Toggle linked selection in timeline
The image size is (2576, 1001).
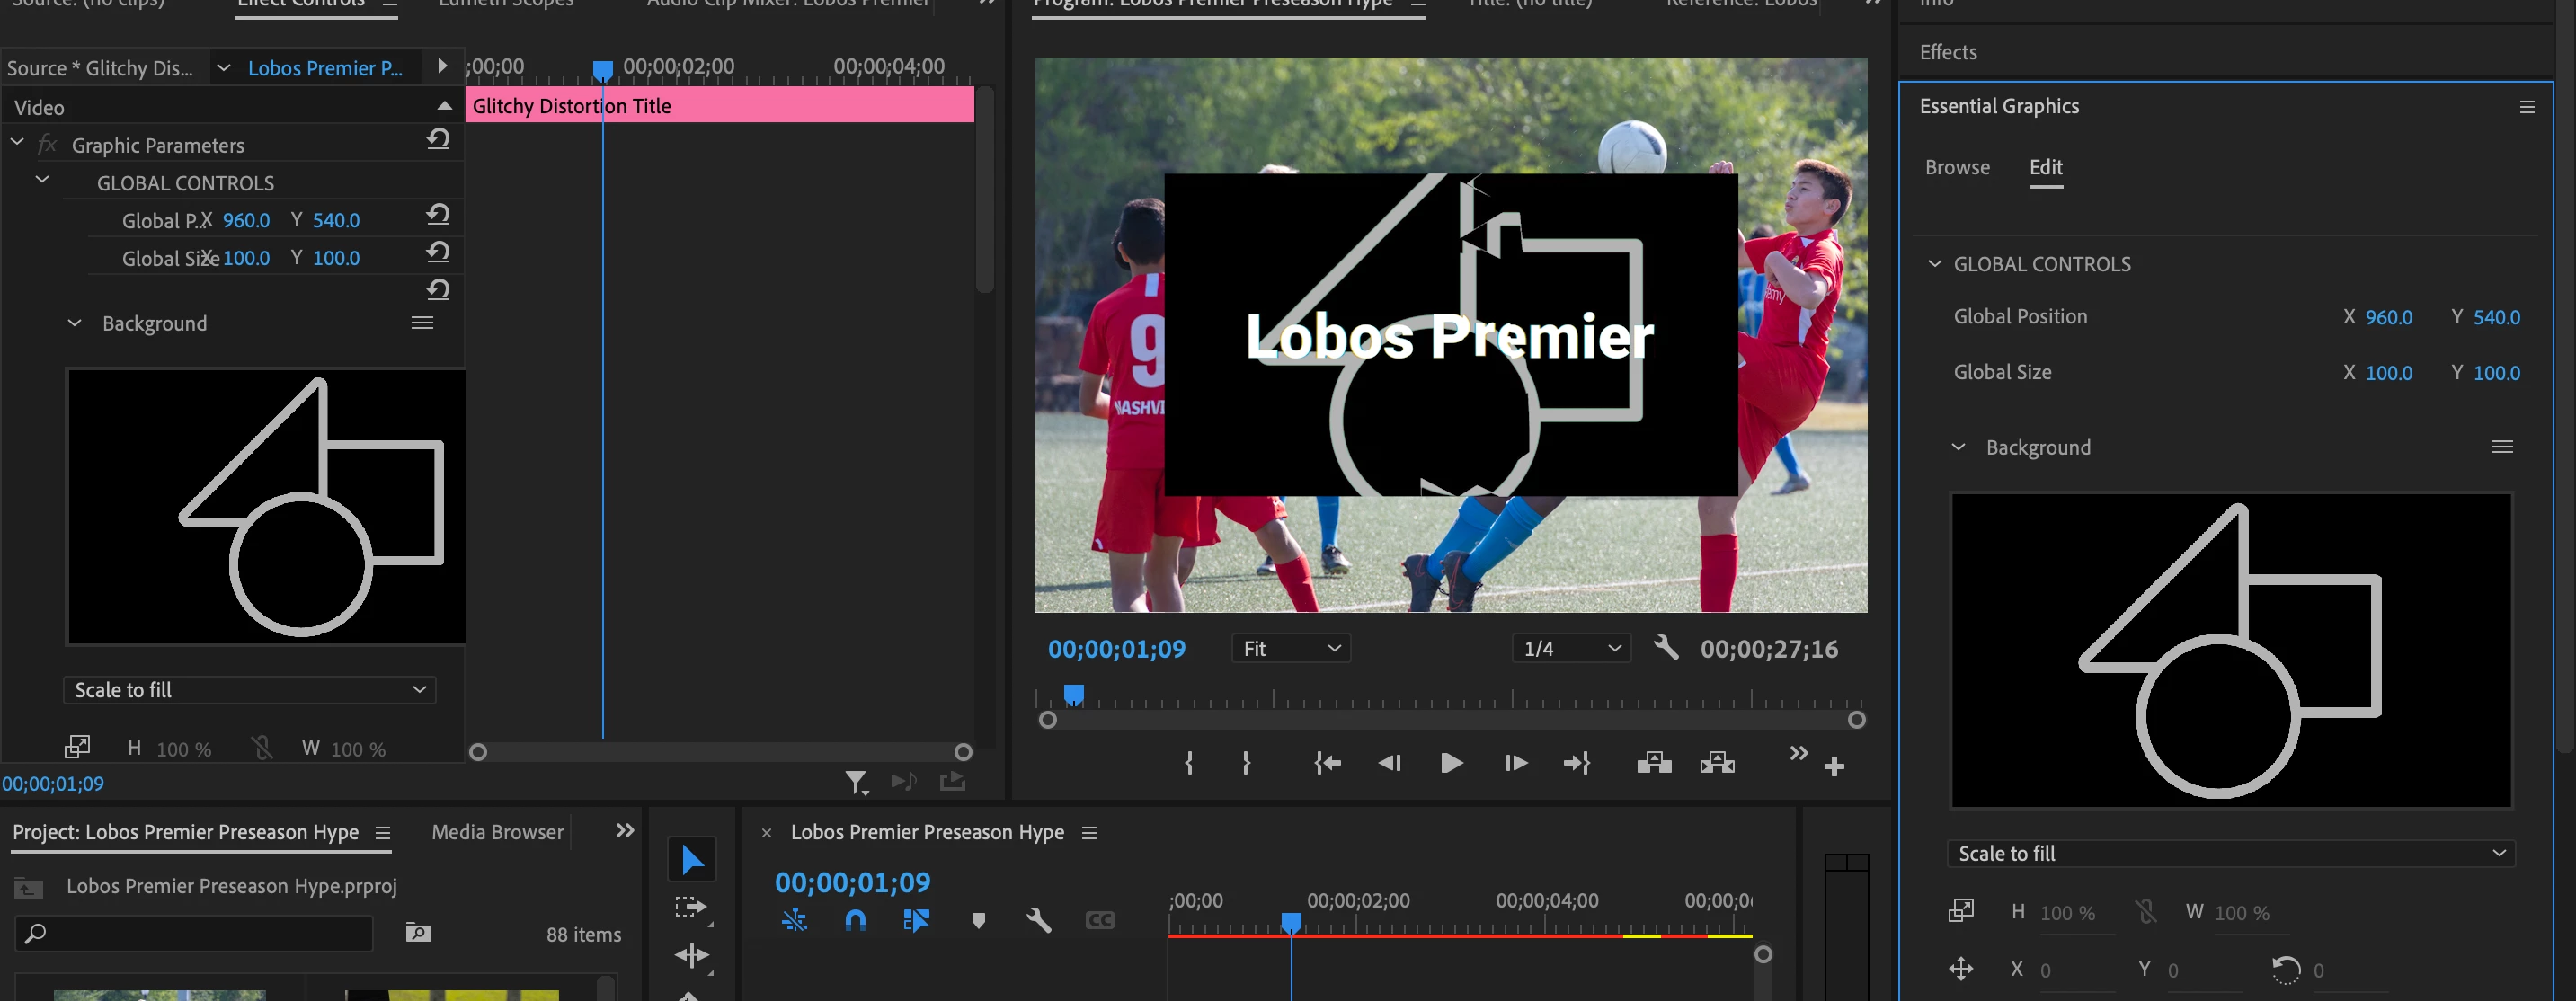(916, 920)
